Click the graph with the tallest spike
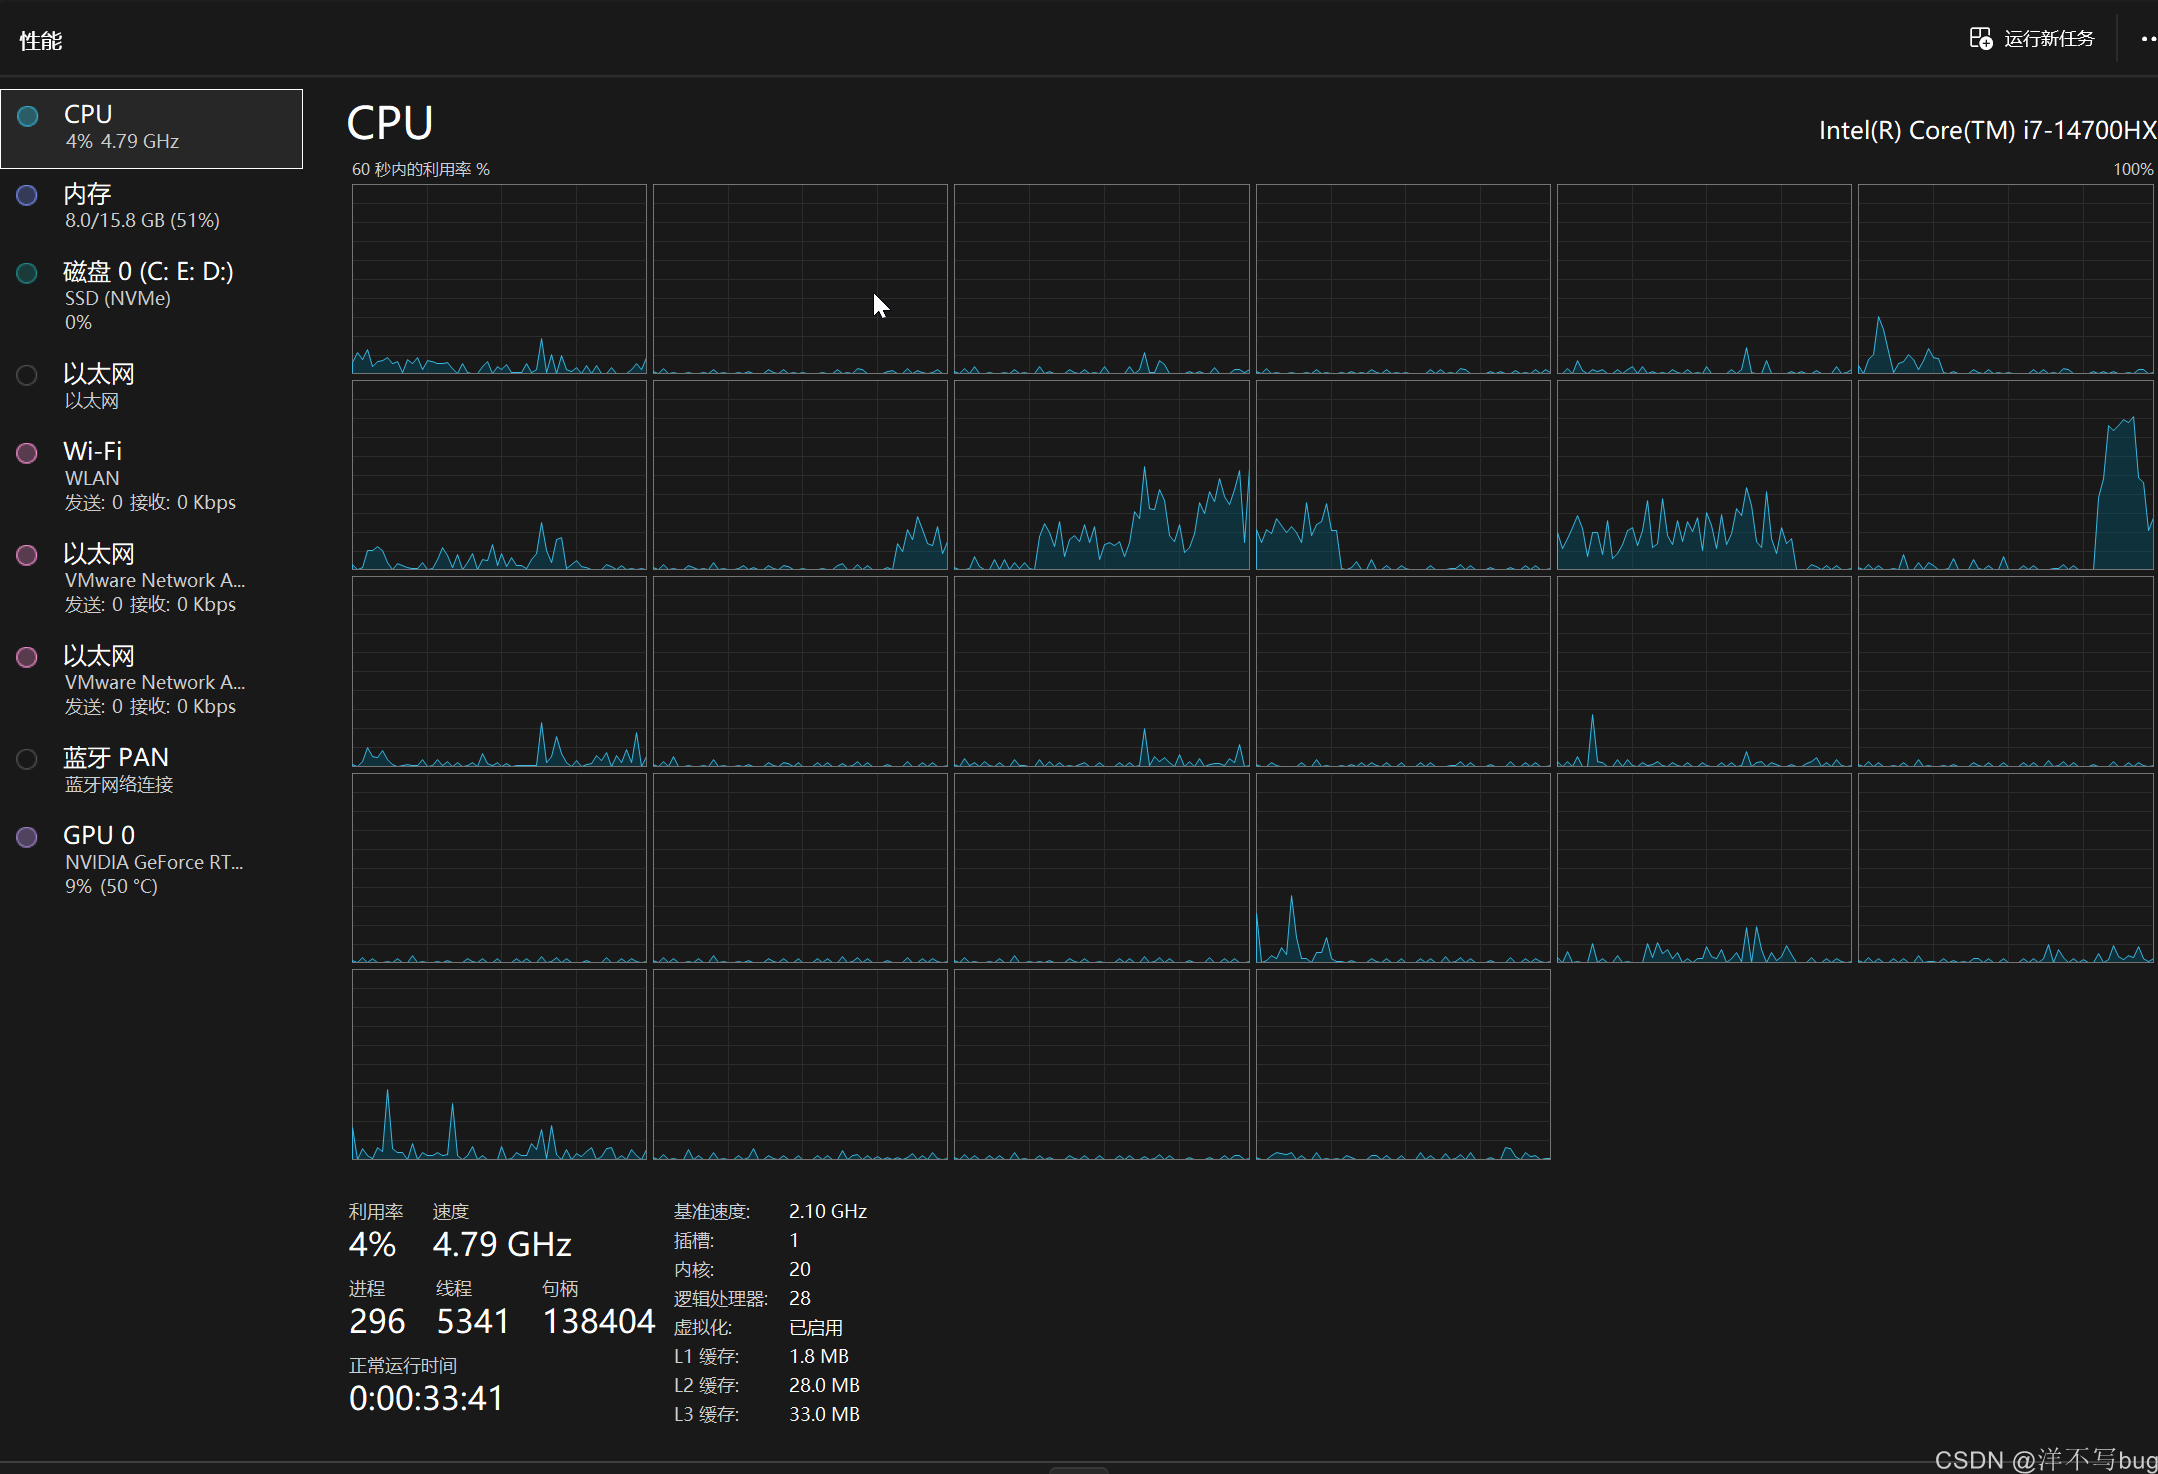 2005,475
